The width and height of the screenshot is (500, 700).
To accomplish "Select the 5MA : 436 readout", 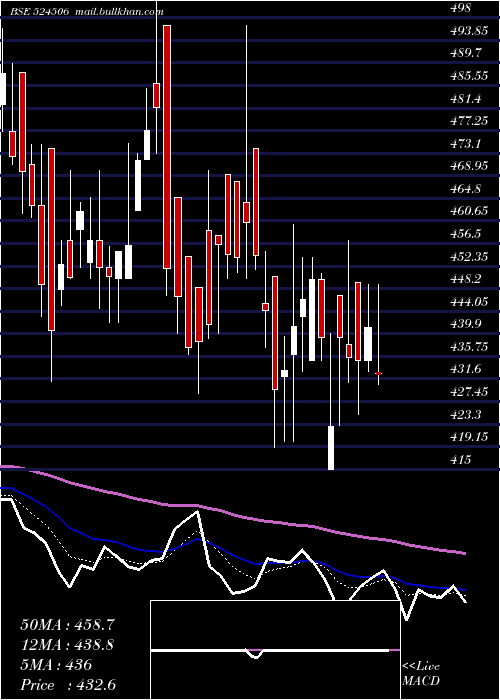I will [56, 665].
